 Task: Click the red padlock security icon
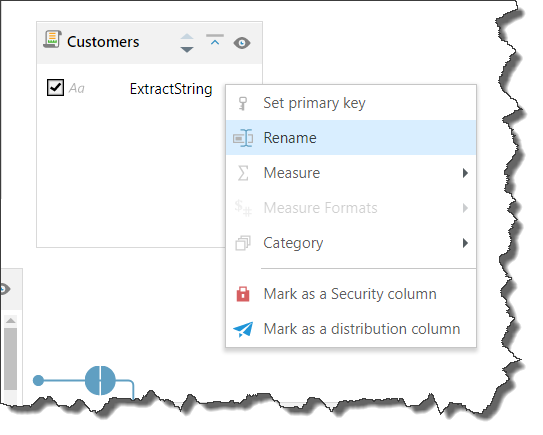pos(243,294)
